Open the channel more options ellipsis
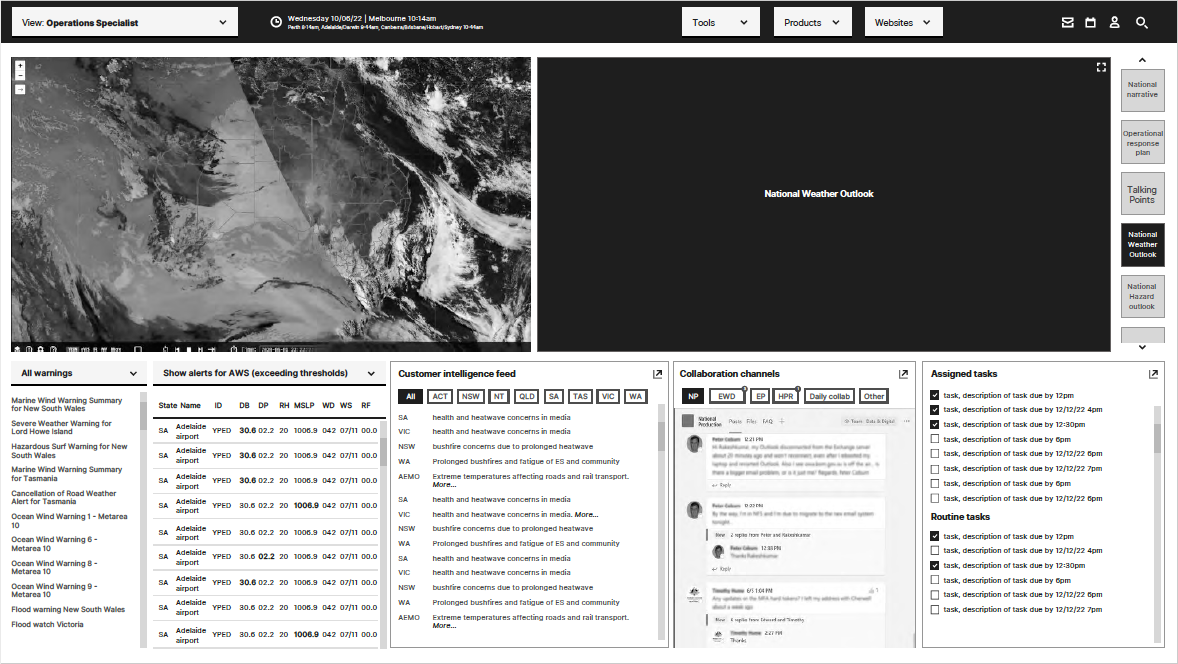The width and height of the screenshot is (1178, 664). (x=906, y=421)
